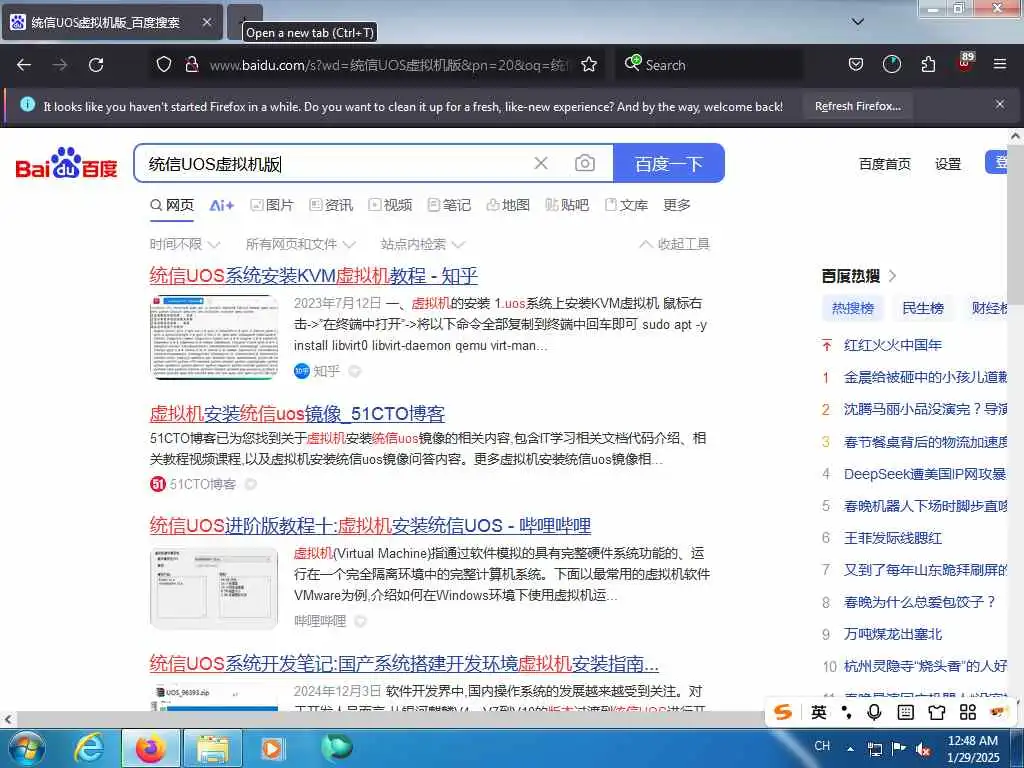This screenshot has width=1024, height=768.
Task: Open the Firefox extensions puzzle icon
Action: point(928,64)
